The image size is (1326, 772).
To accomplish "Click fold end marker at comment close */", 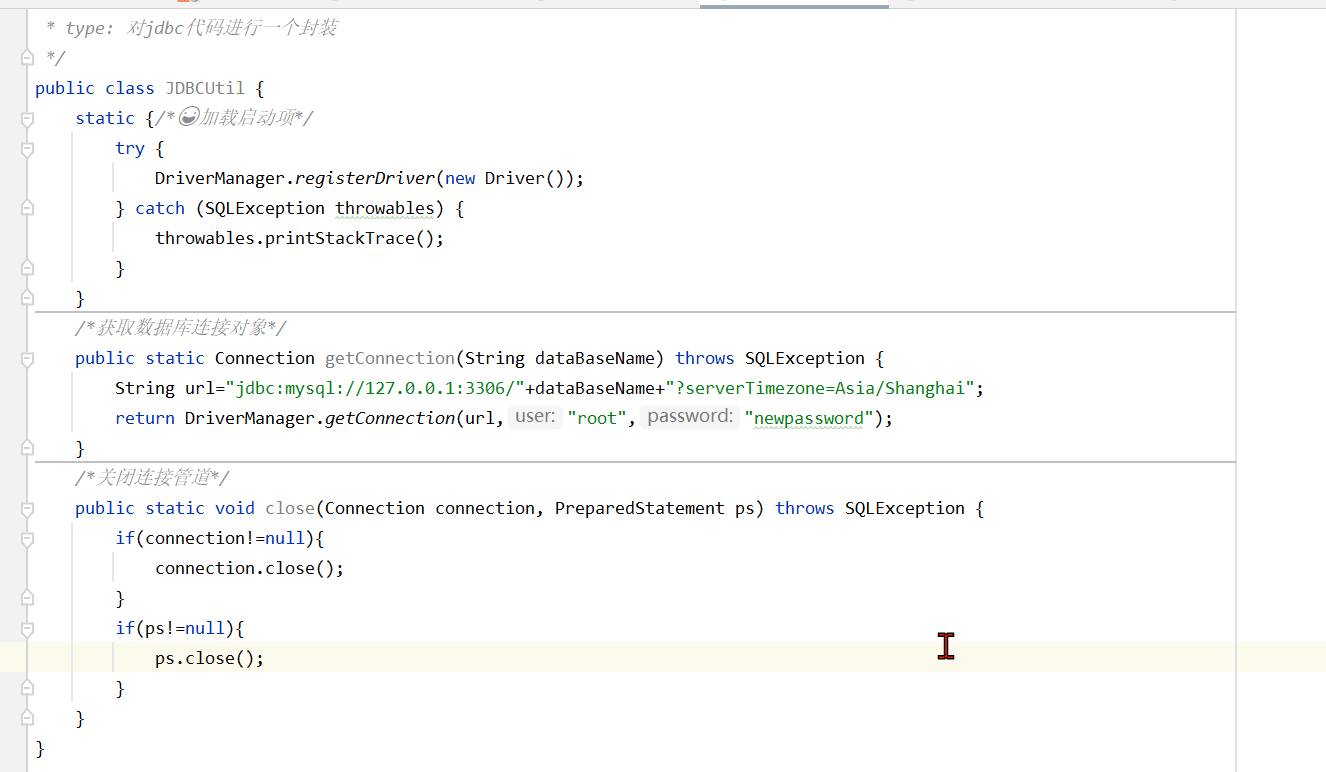I will (x=27, y=58).
